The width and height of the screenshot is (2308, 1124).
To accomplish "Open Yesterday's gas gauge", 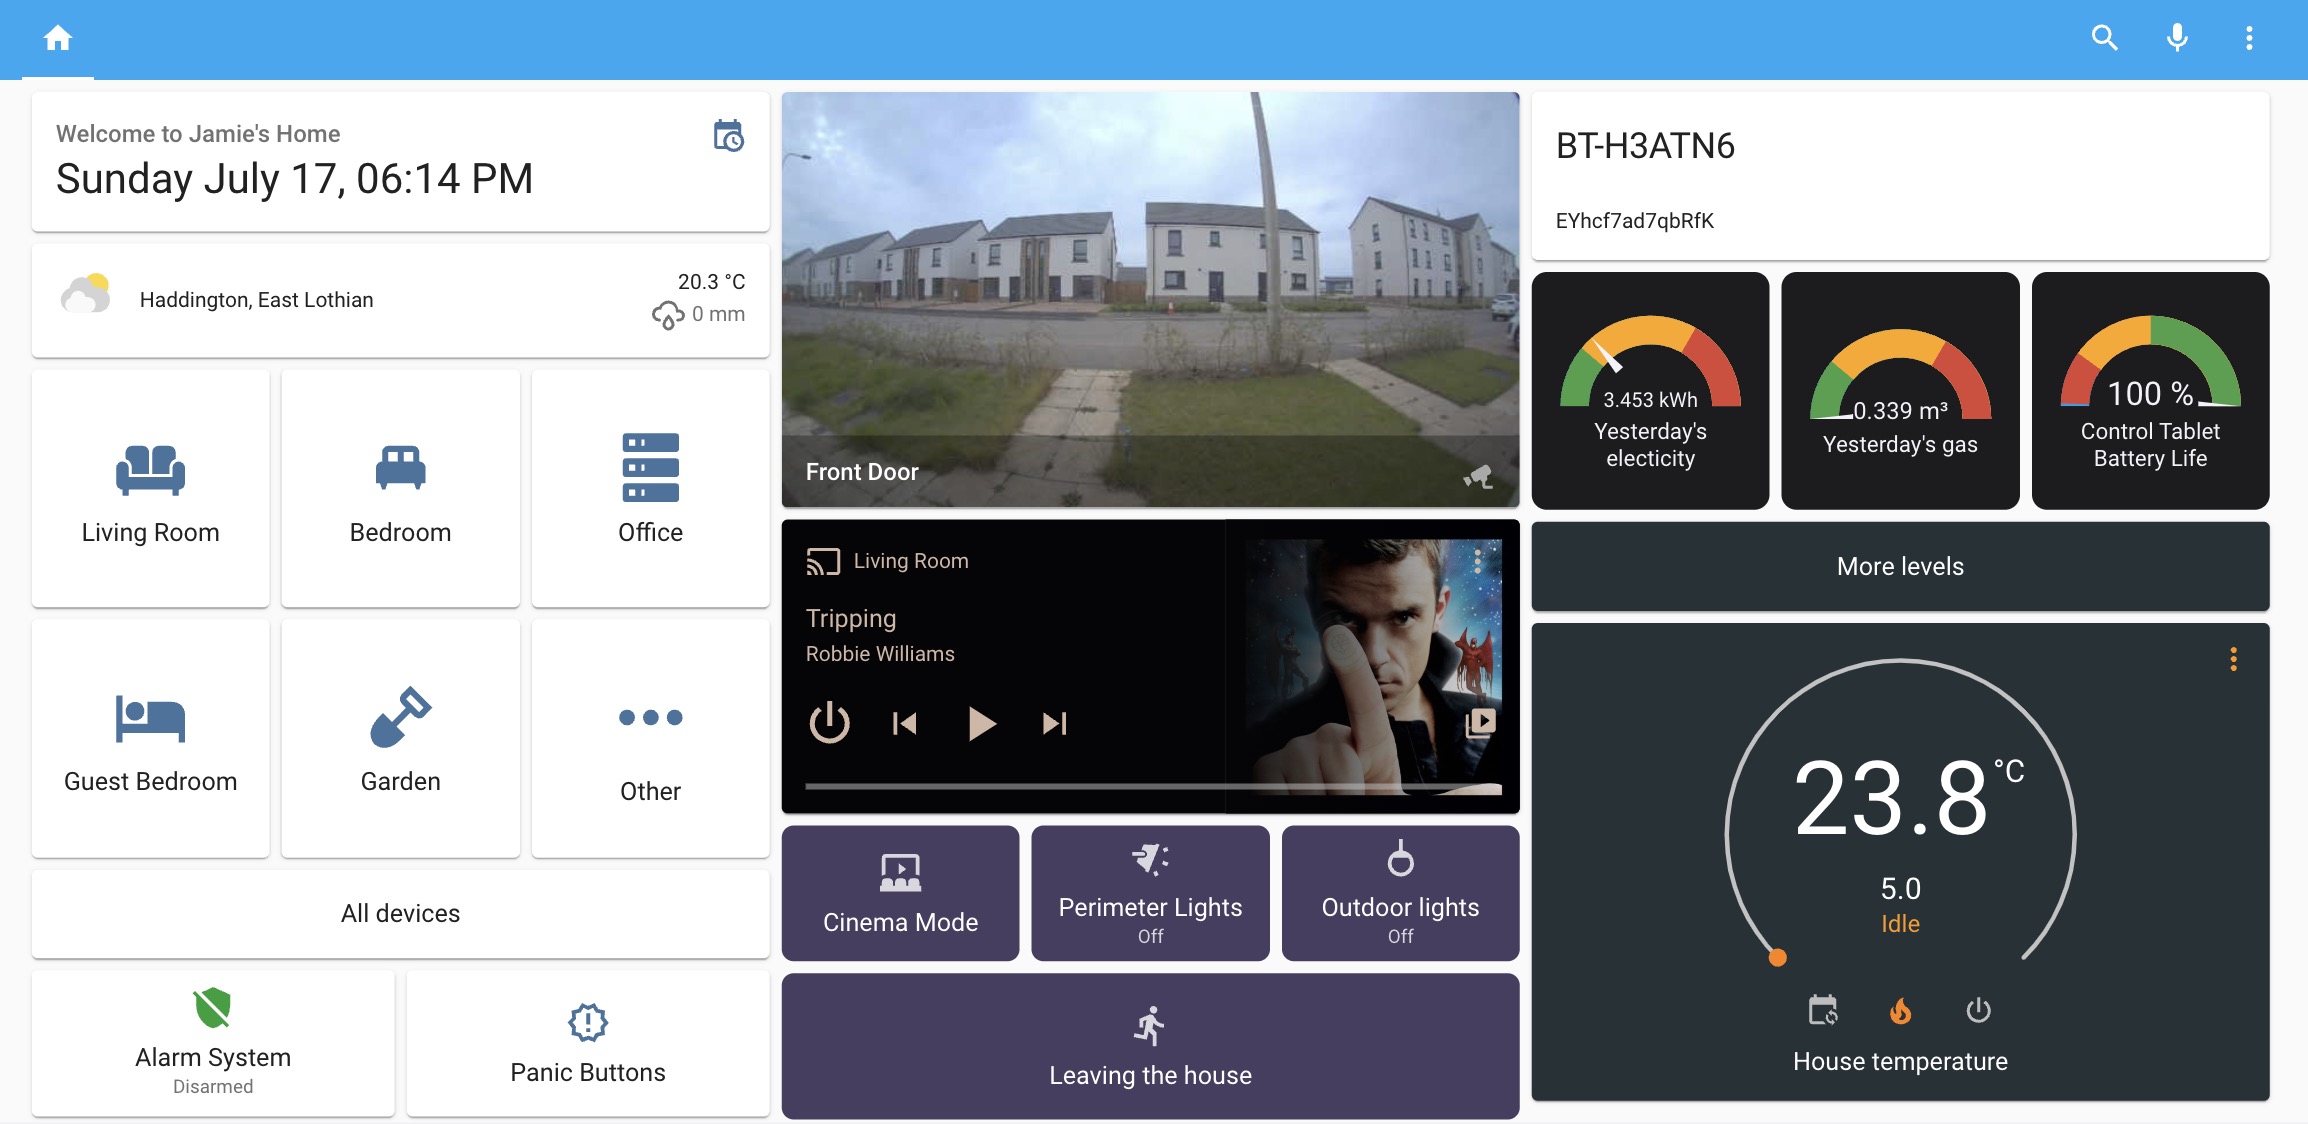I will pyautogui.click(x=1900, y=390).
